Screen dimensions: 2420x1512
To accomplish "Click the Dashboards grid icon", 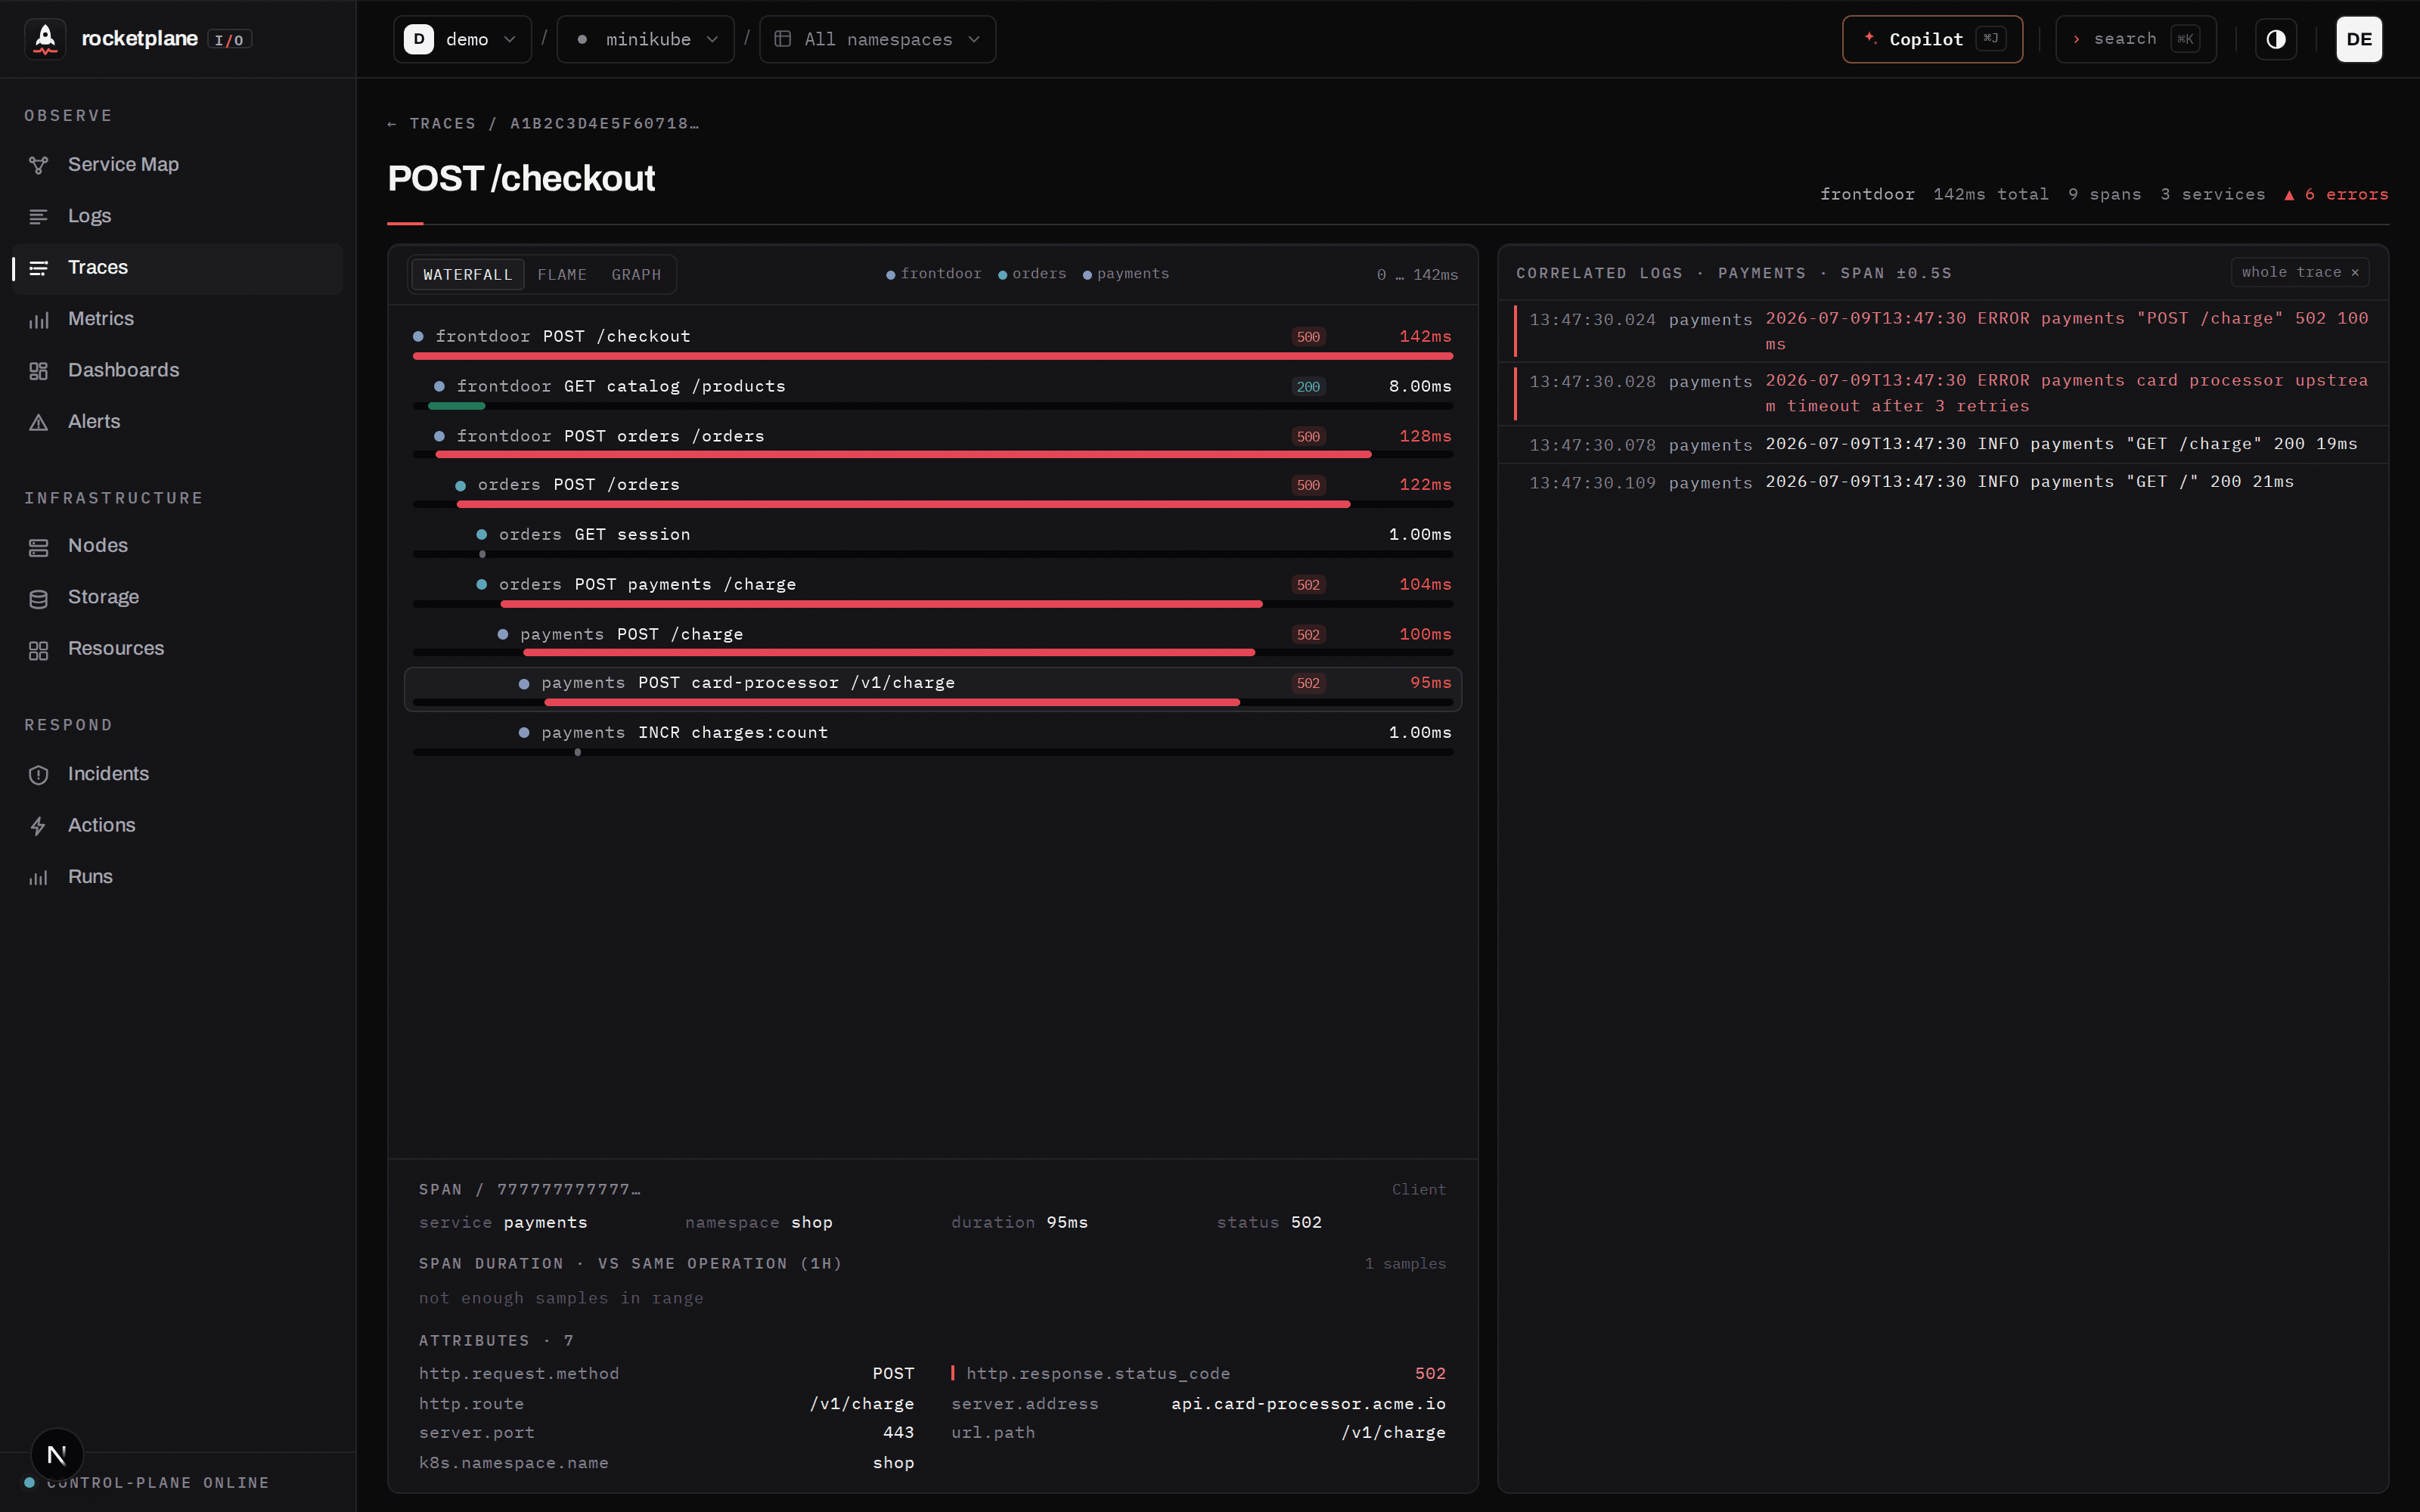I will coord(39,371).
